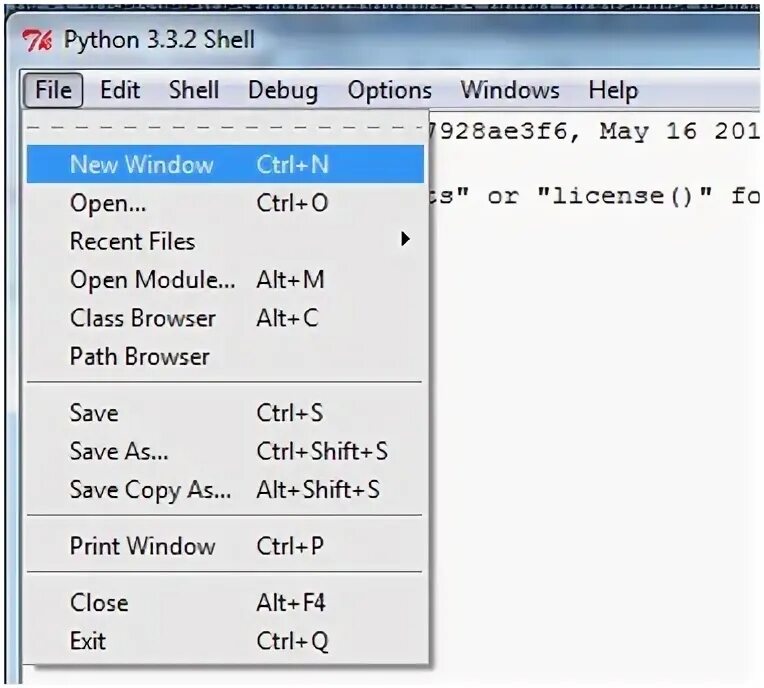This screenshot has height=688, width=764.
Task: Expand the Recent Files submenu arrow
Action: 405,239
